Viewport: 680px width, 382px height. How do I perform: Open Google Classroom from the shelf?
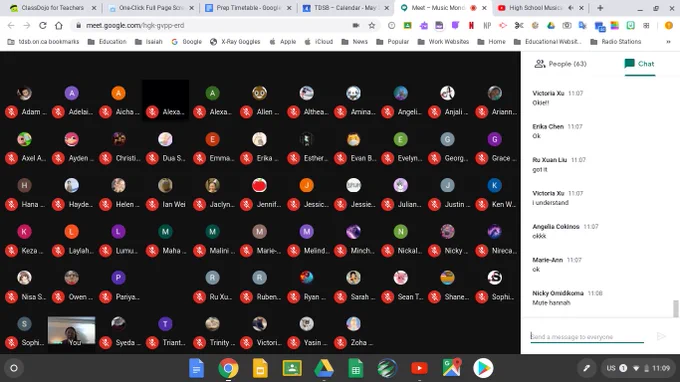point(292,368)
